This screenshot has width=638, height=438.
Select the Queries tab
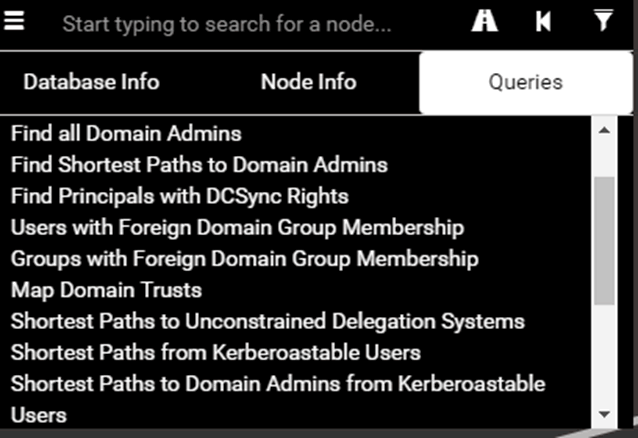click(x=526, y=83)
